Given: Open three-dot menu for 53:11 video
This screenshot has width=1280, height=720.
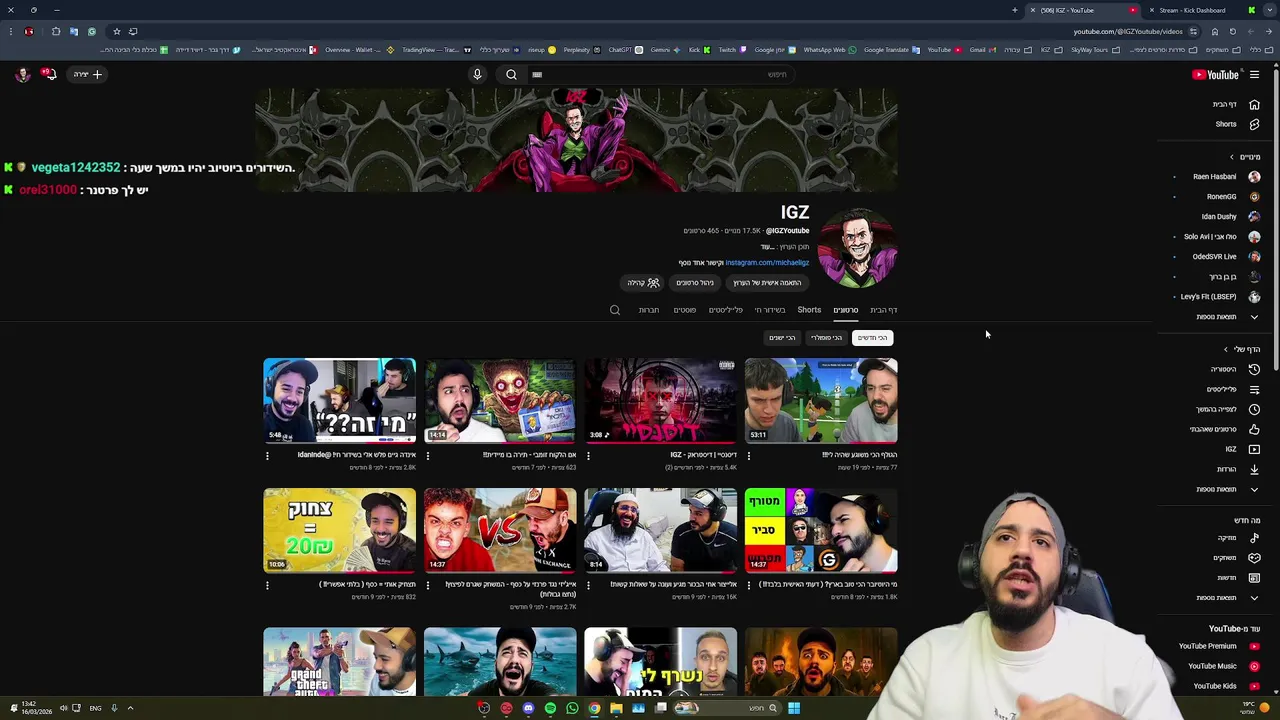Looking at the screenshot, I should tap(749, 456).
